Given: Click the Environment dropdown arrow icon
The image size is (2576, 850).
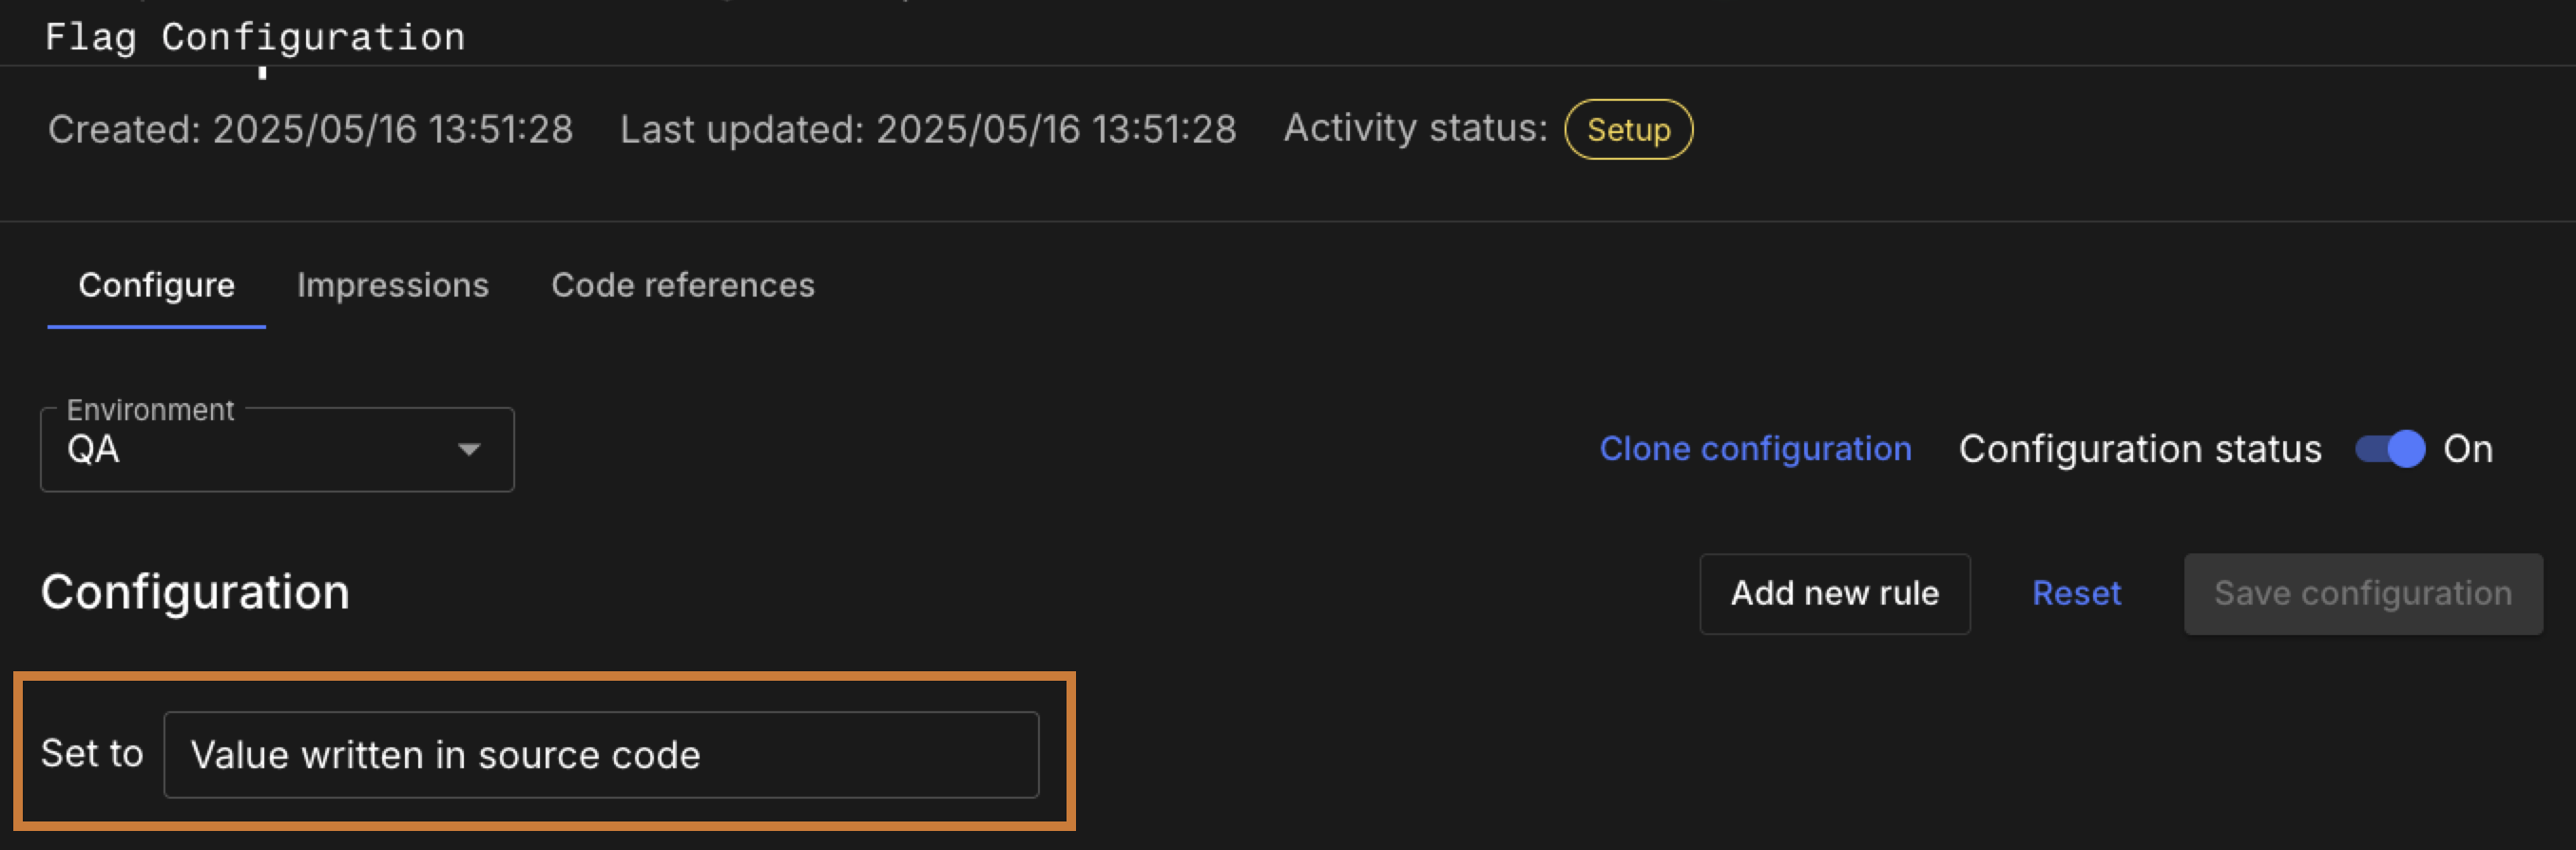Looking at the screenshot, I should 469,449.
